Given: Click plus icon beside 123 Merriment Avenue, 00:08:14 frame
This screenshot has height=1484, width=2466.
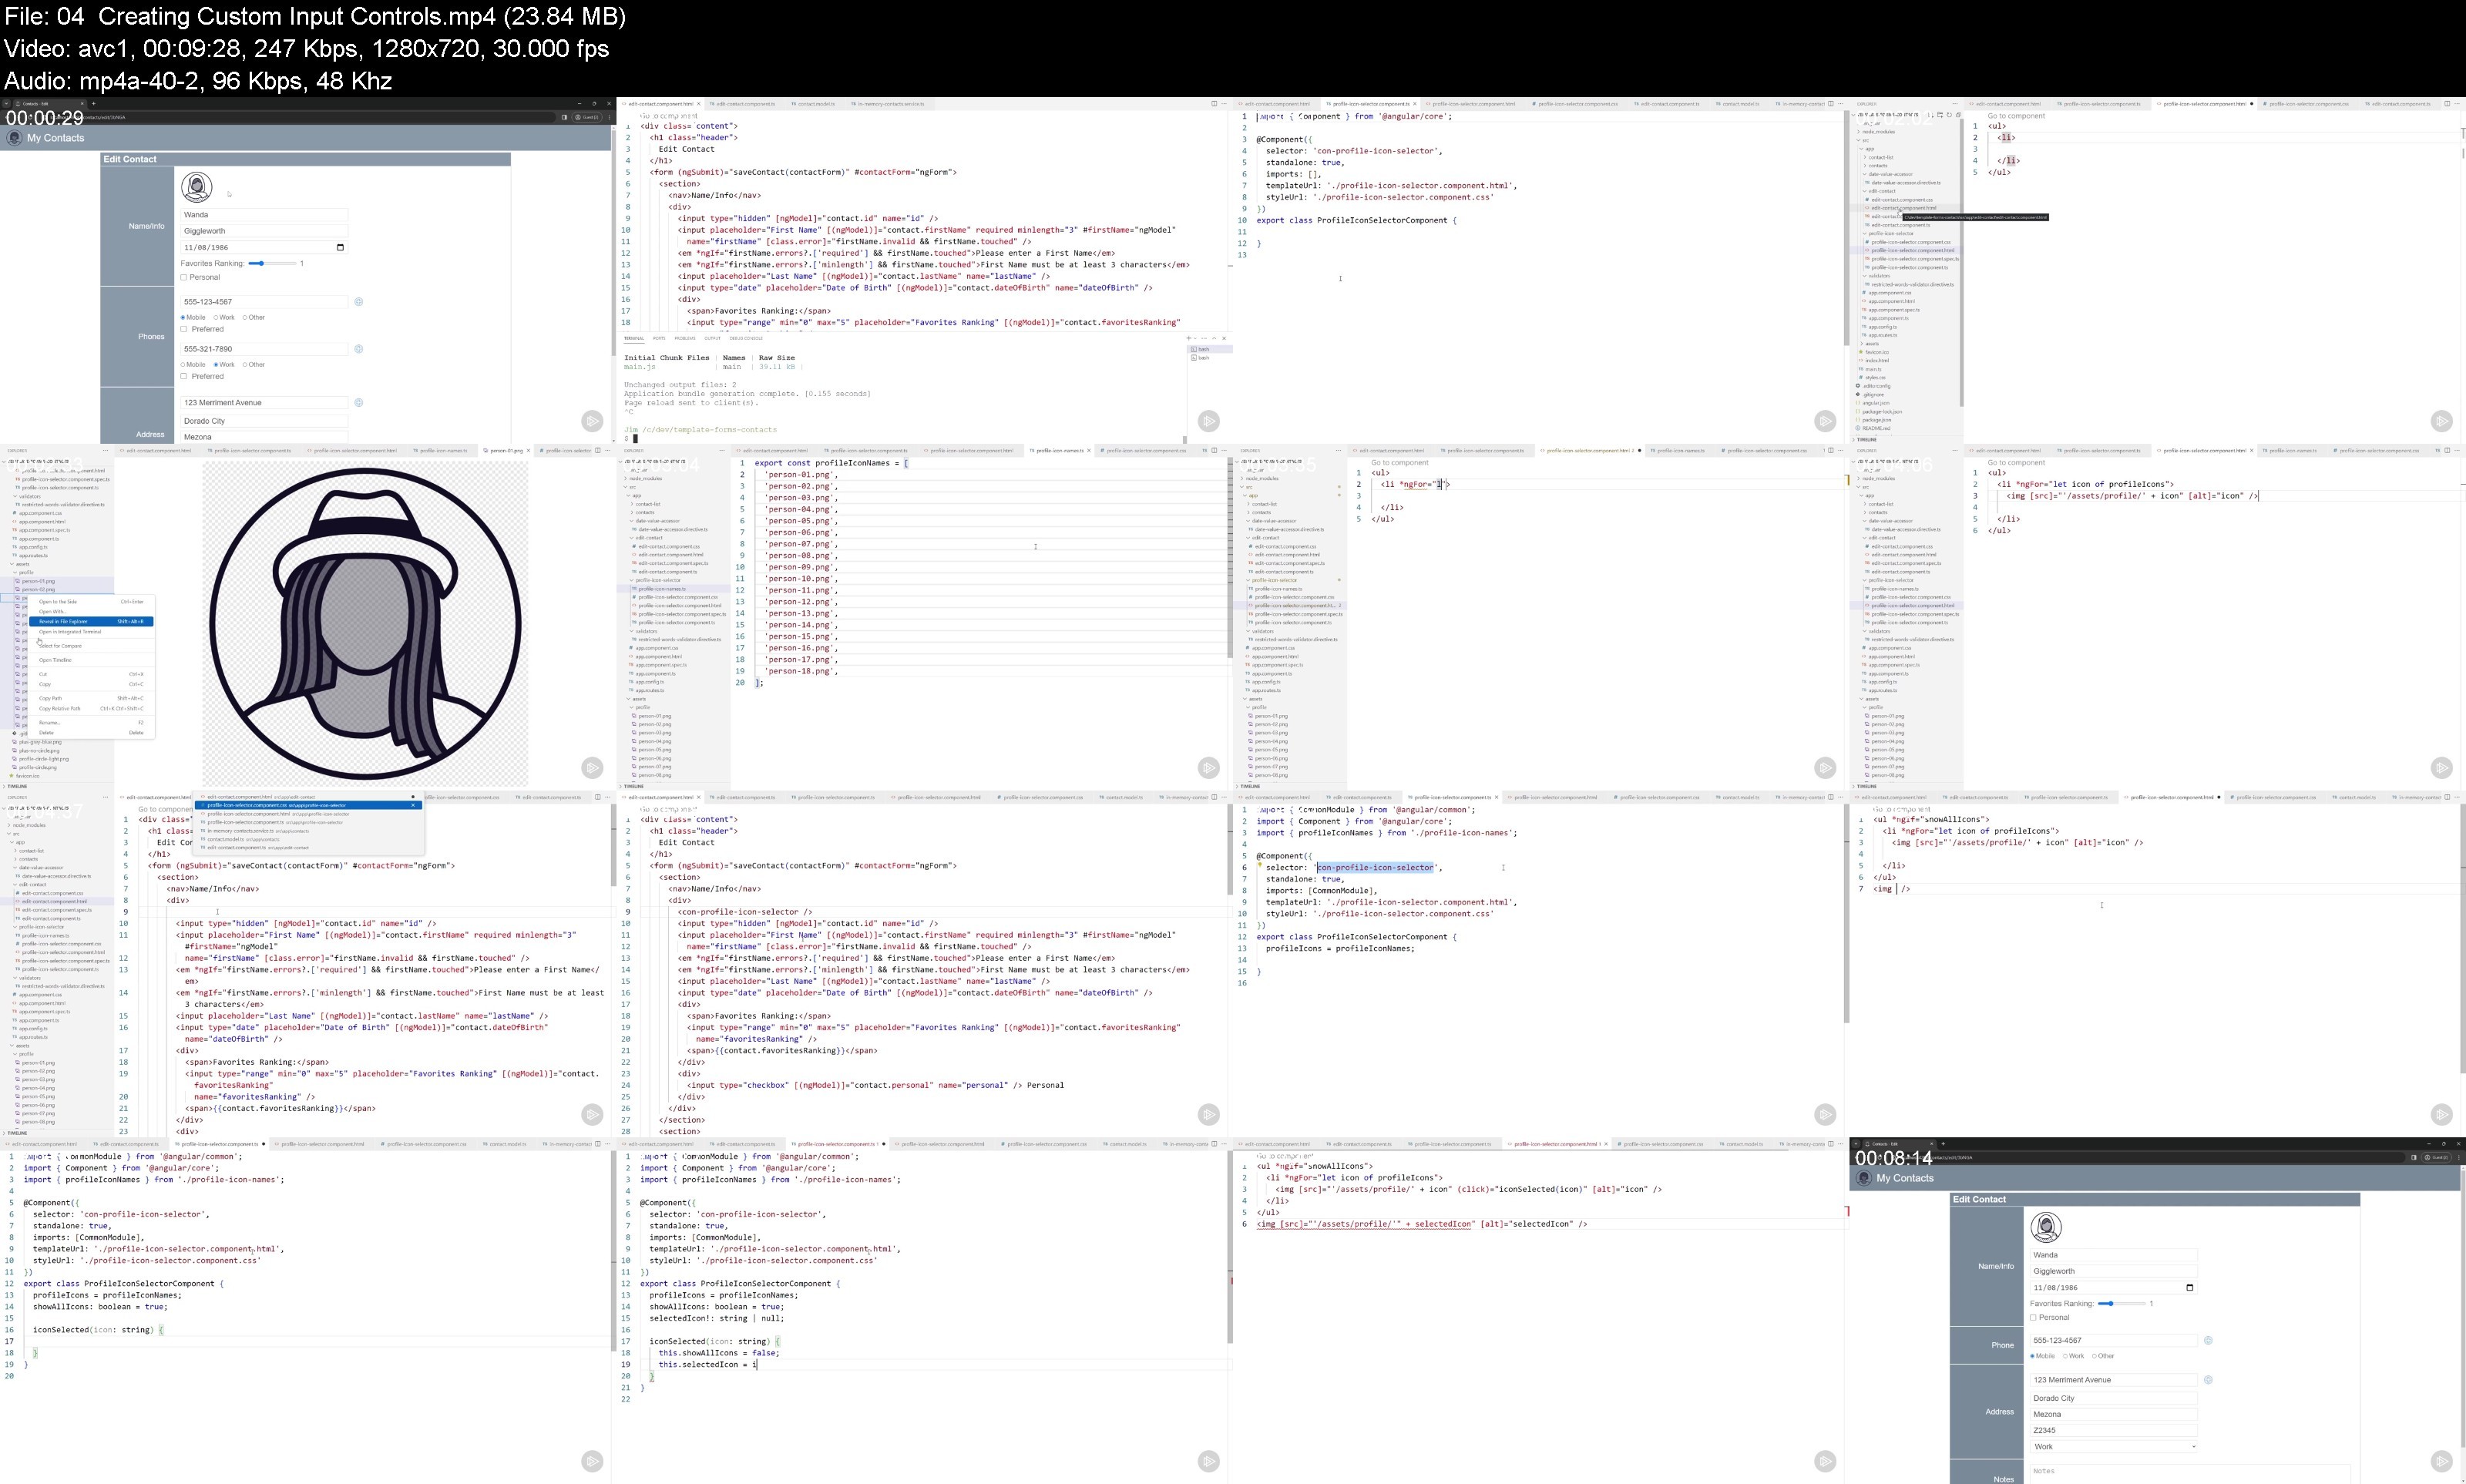Looking at the screenshot, I should point(2208,1380).
